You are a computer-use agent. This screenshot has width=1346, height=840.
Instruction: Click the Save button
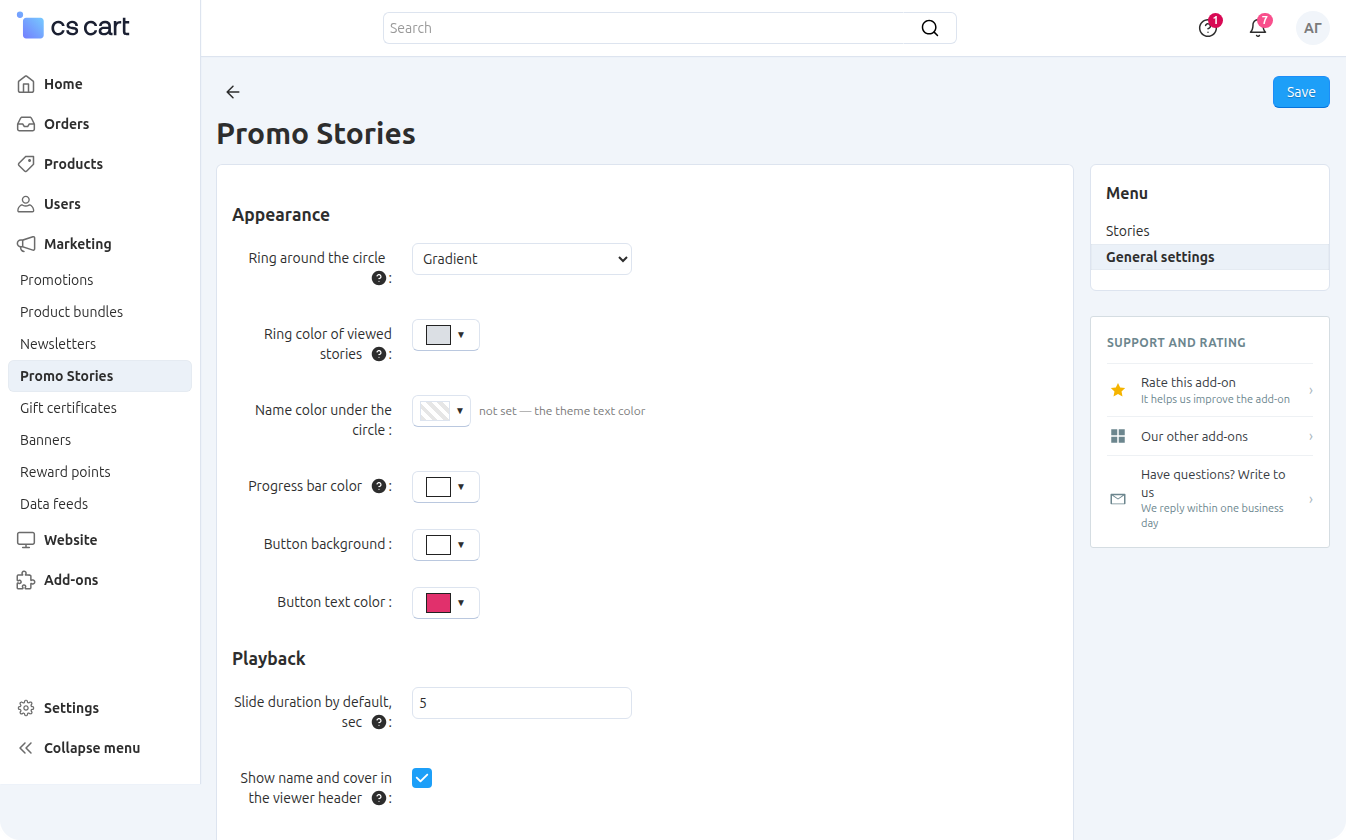pos(1301,92)
